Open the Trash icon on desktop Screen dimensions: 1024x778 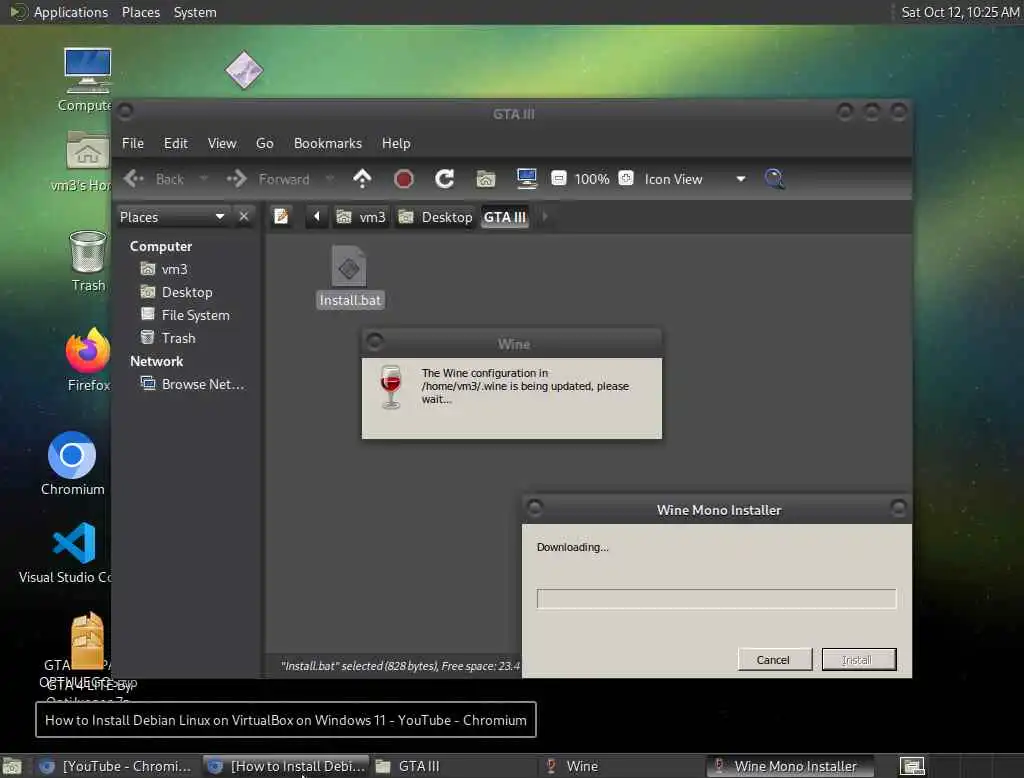tap(88, 251)
